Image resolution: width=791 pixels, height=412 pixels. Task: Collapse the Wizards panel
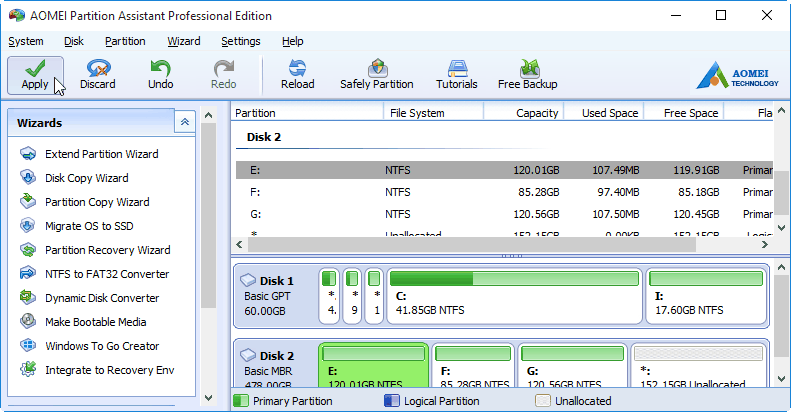point(185,122)
